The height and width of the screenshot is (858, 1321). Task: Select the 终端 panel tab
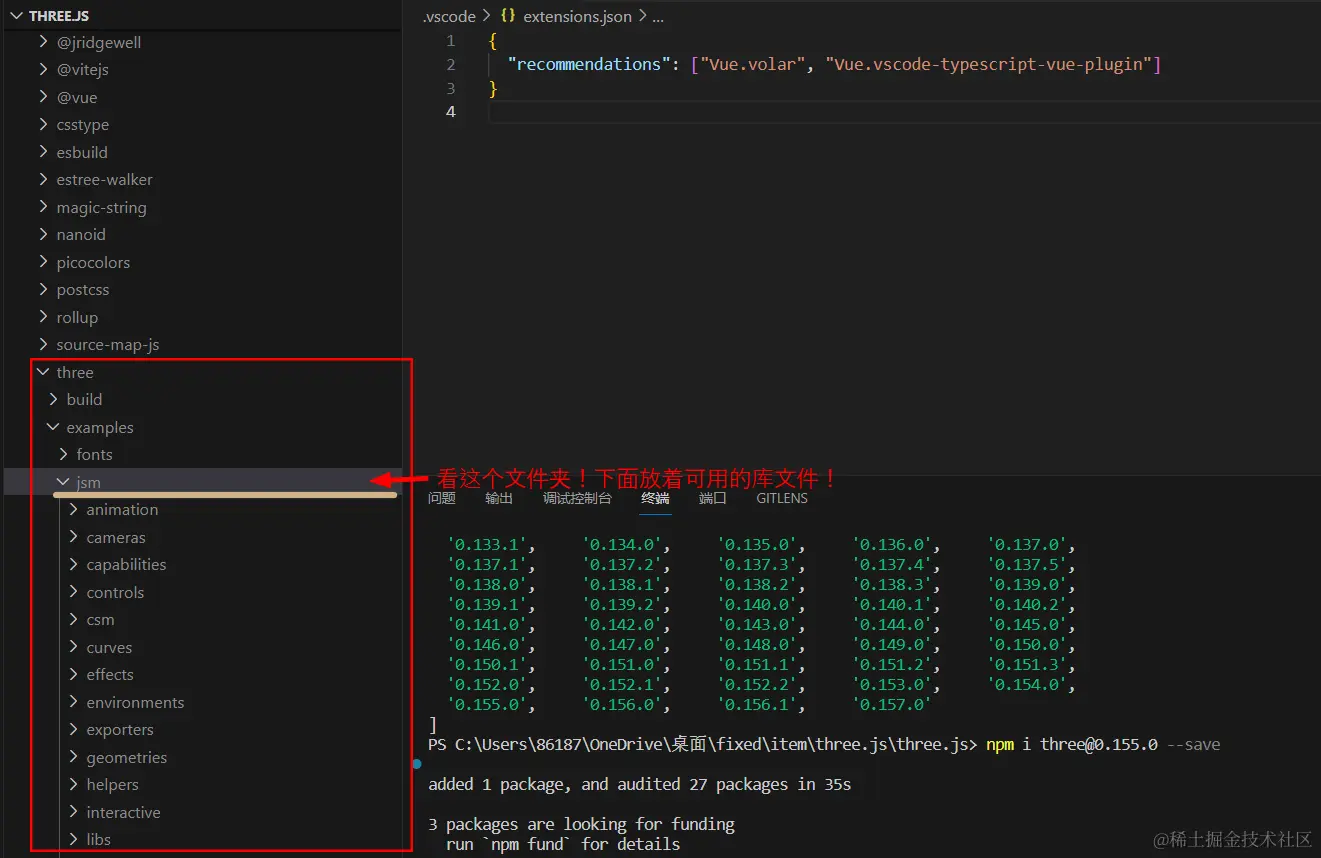point(656,498)
